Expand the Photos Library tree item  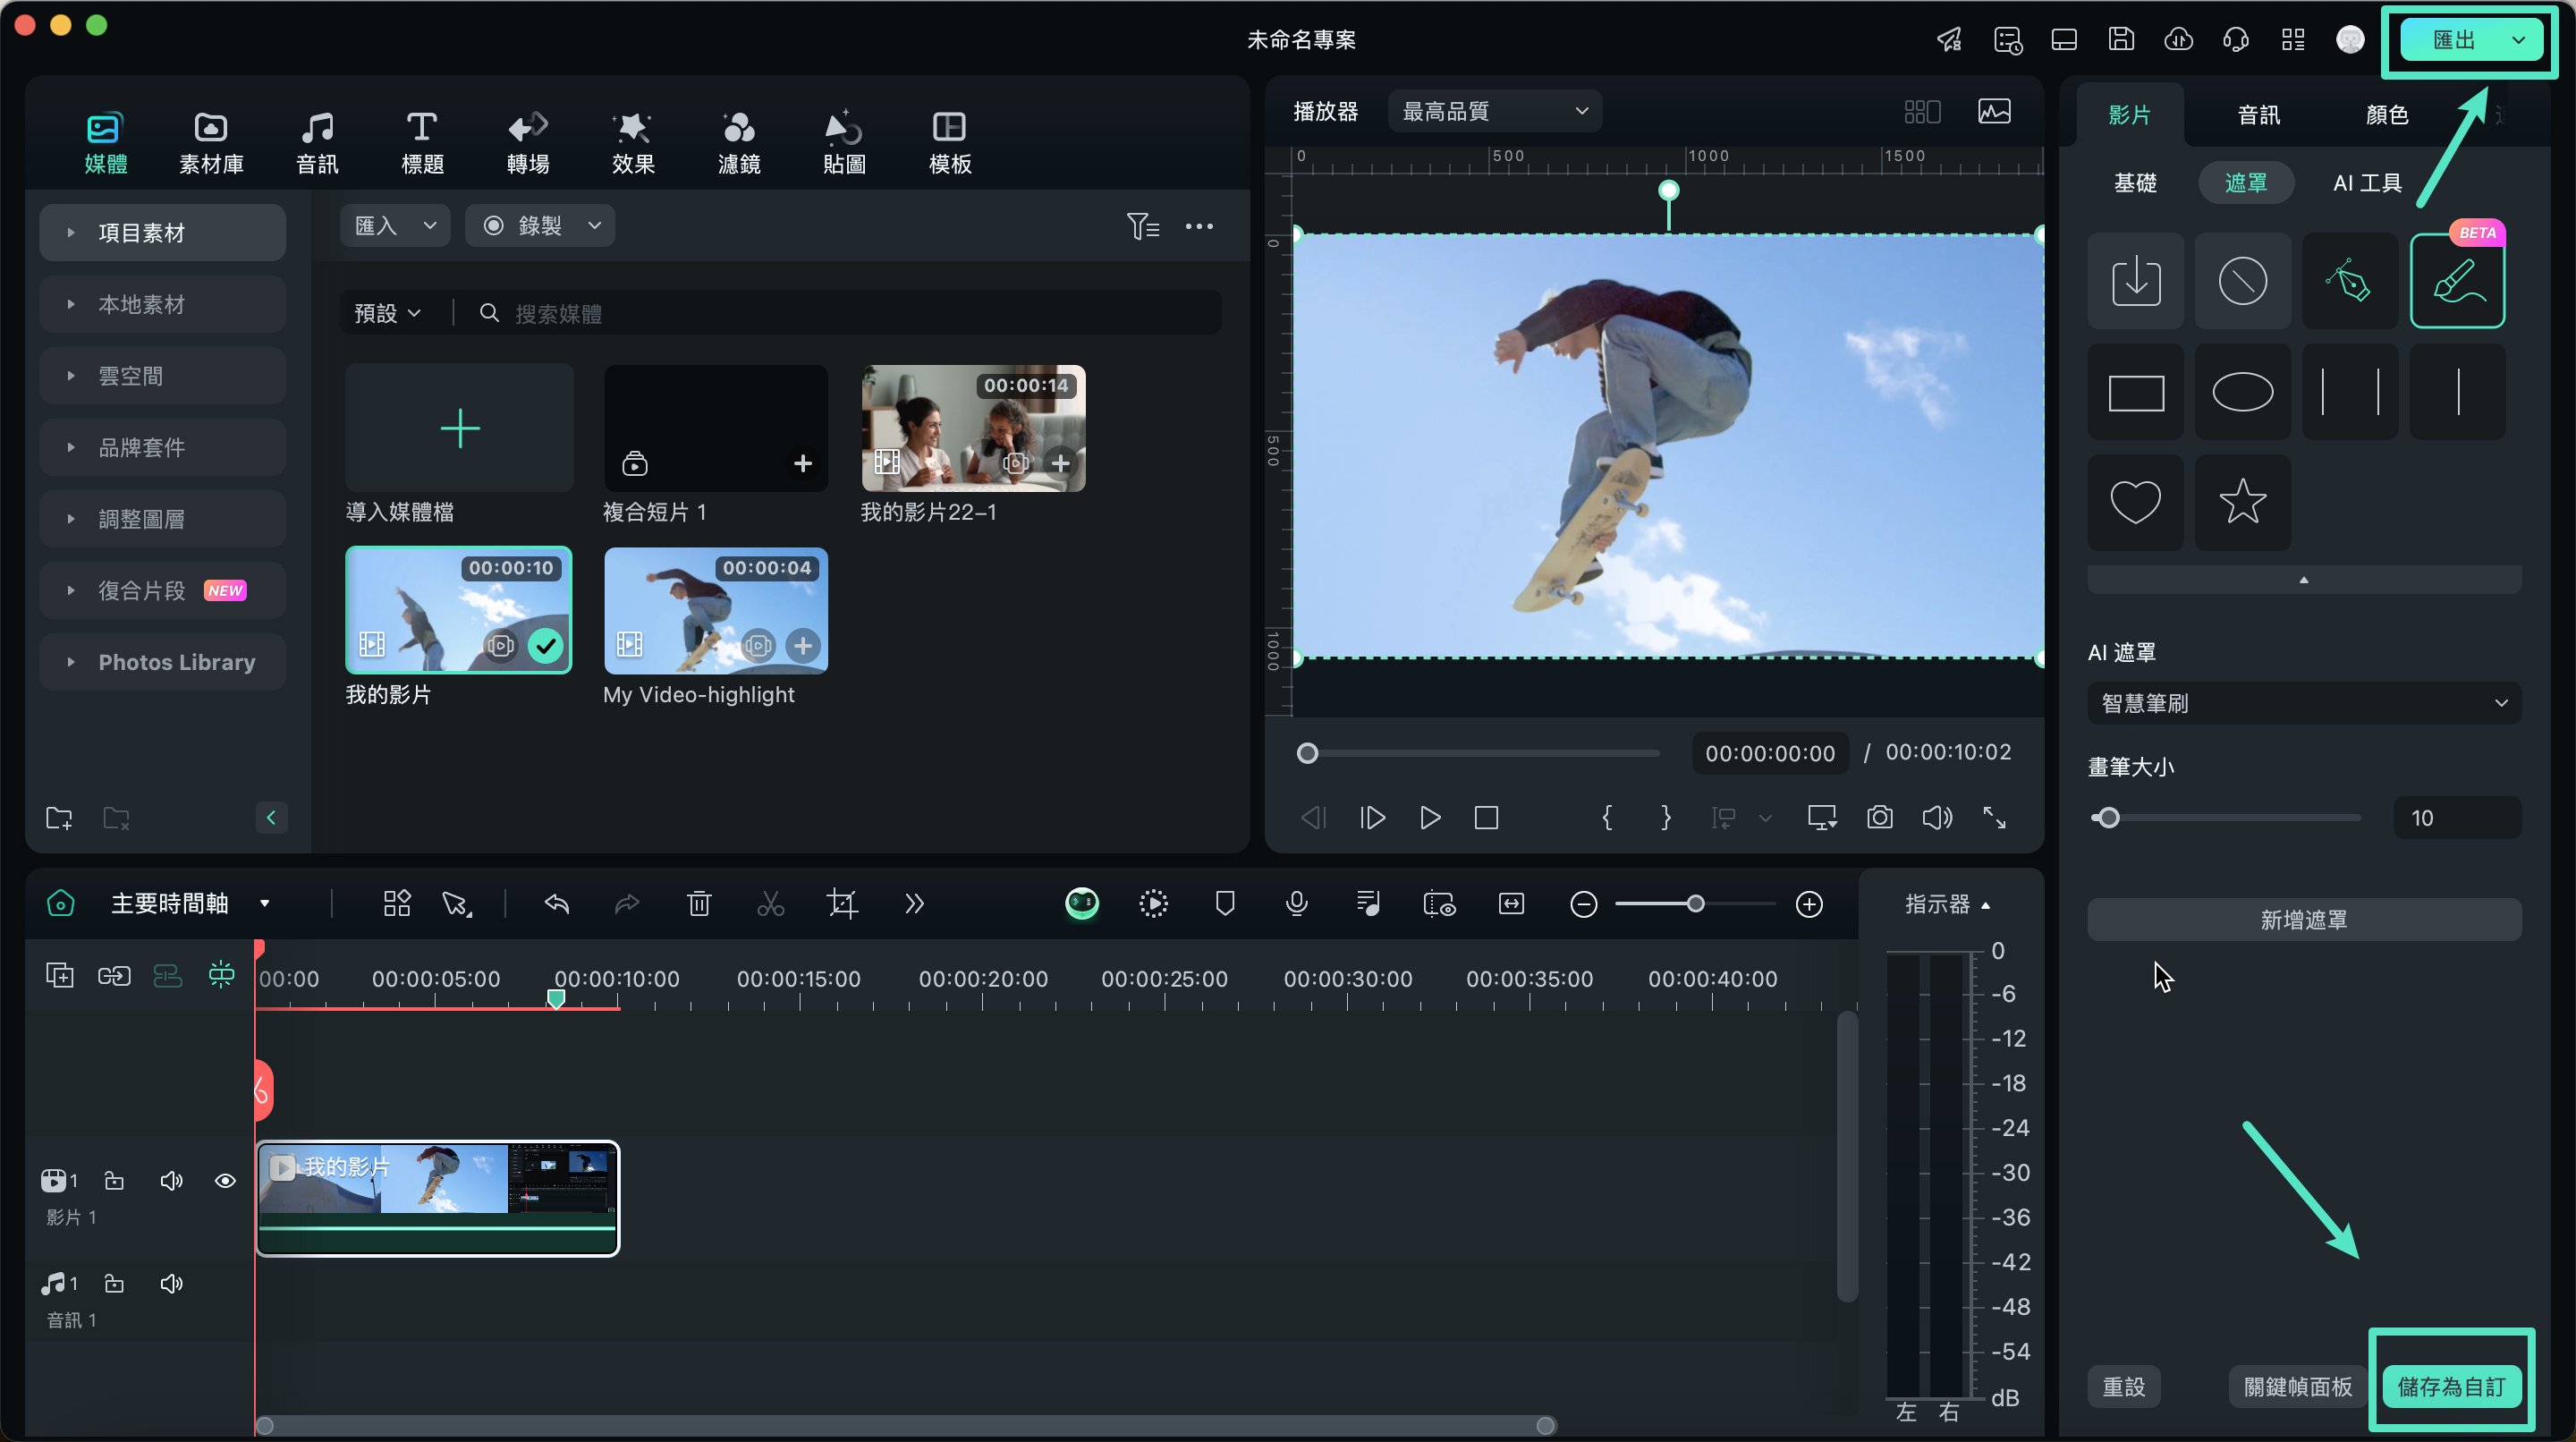[71, 662]
